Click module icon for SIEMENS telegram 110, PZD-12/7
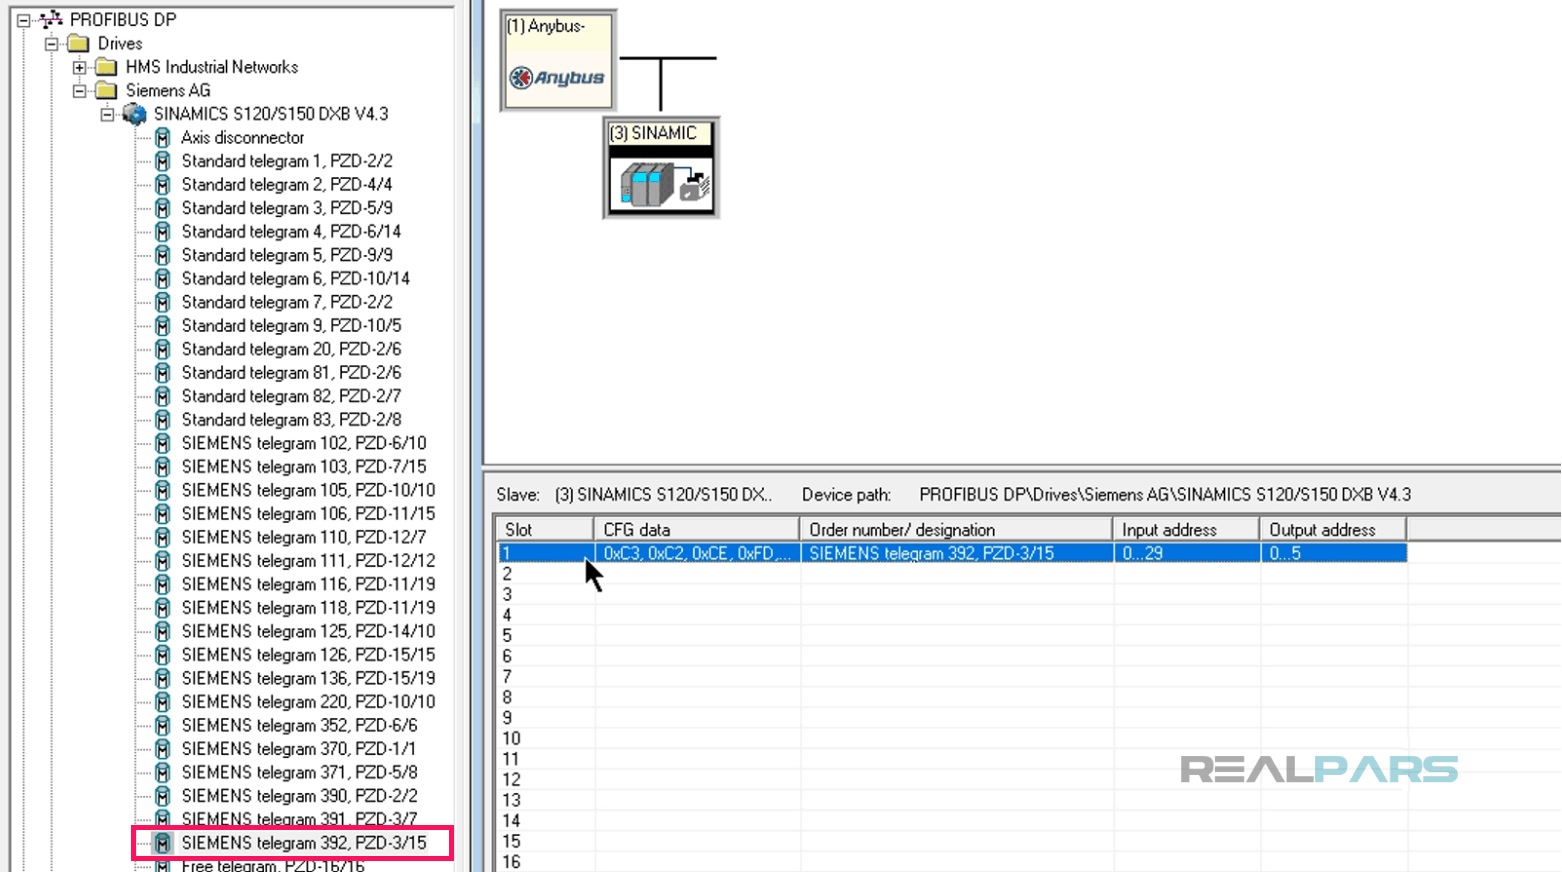Screen dimensions: 1562x872 (163, 537)
